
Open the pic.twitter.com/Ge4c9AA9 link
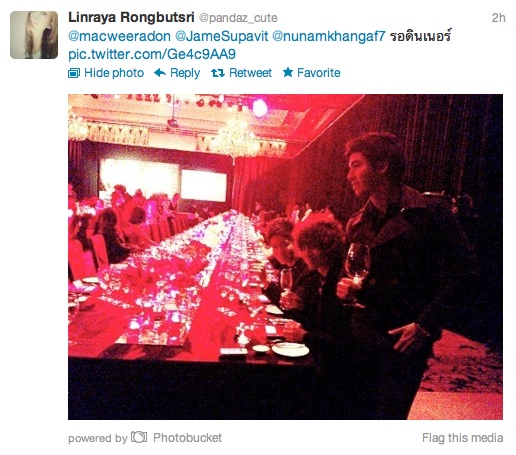[152, 54]
